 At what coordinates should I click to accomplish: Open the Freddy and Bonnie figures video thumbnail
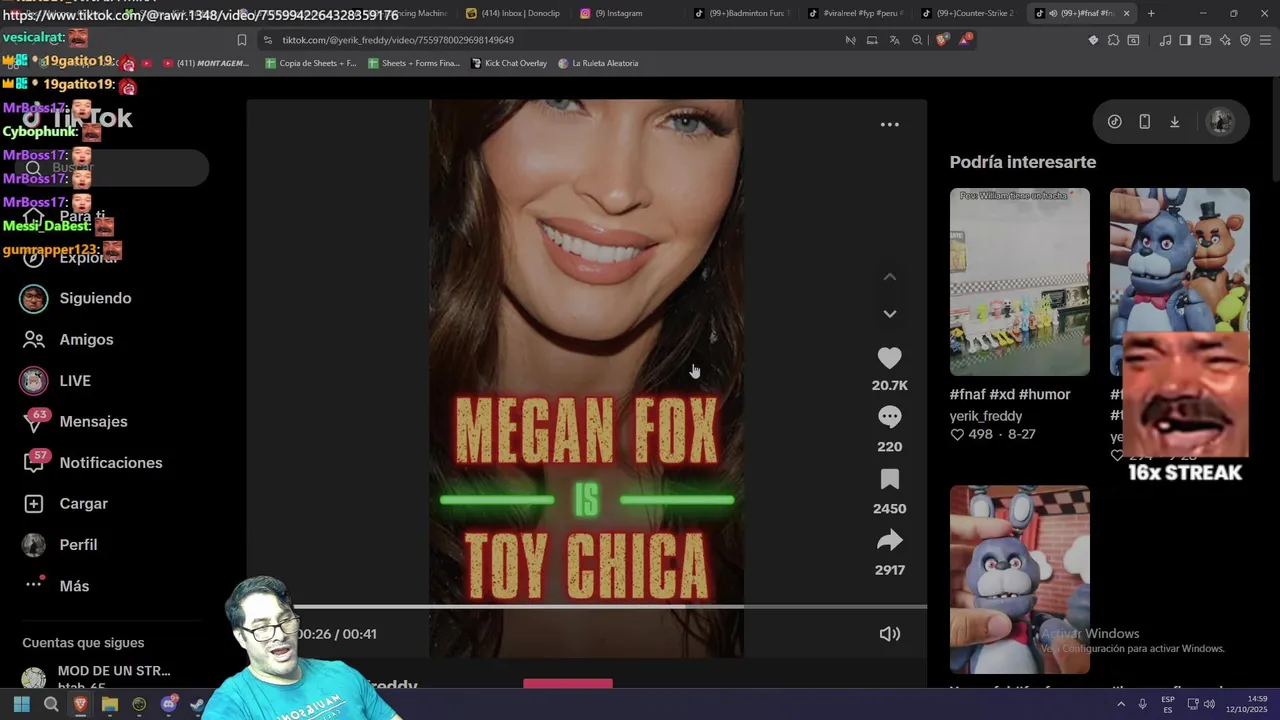tap(1179, 260)
